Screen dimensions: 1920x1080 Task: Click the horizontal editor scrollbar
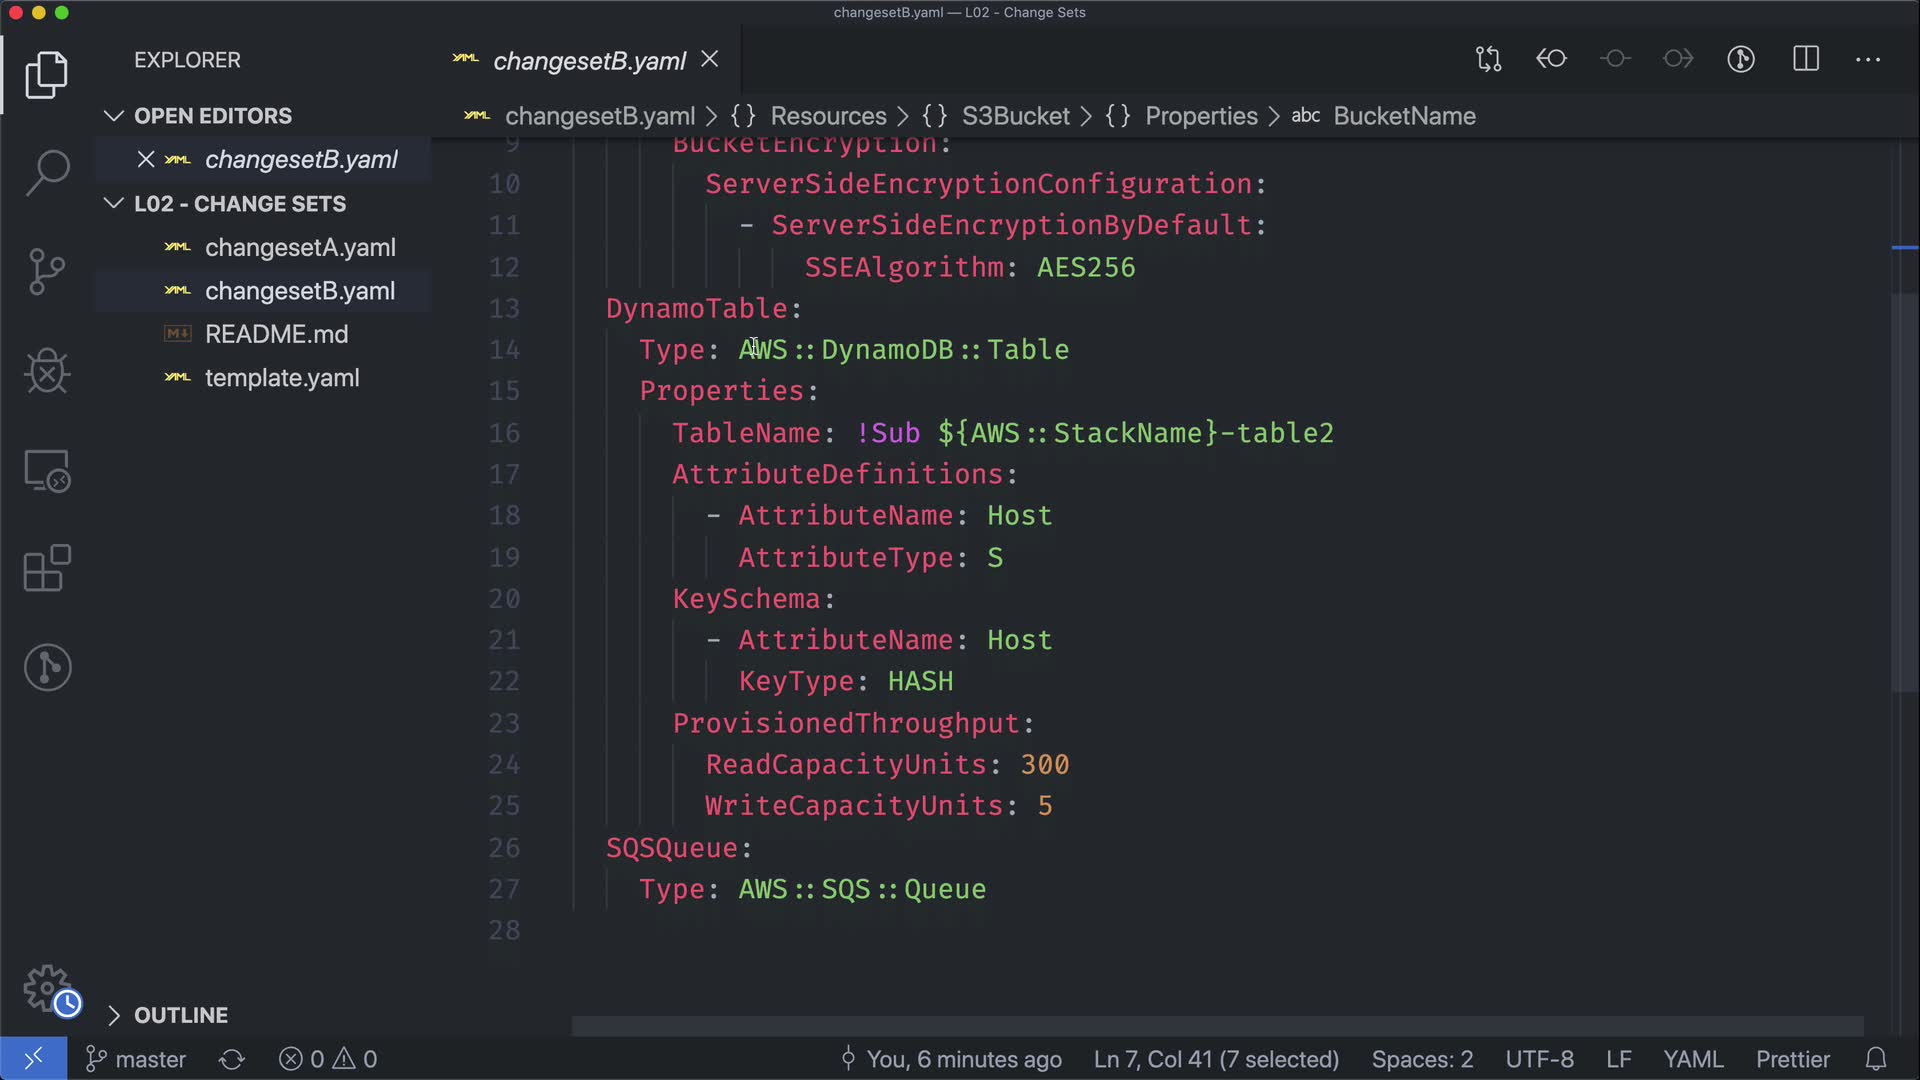tap(1216, 1026)
